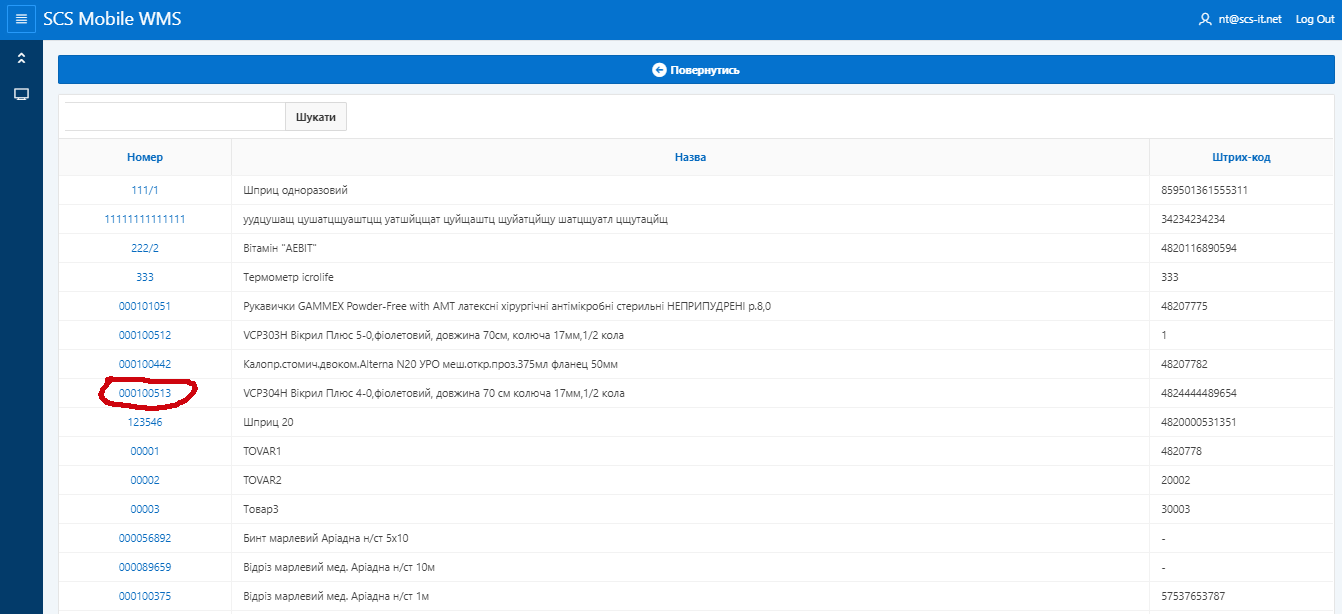Viewport: 1342px width, 614px height.
Task: Select barcode 48207775
Action: (x=1185, y=306)
